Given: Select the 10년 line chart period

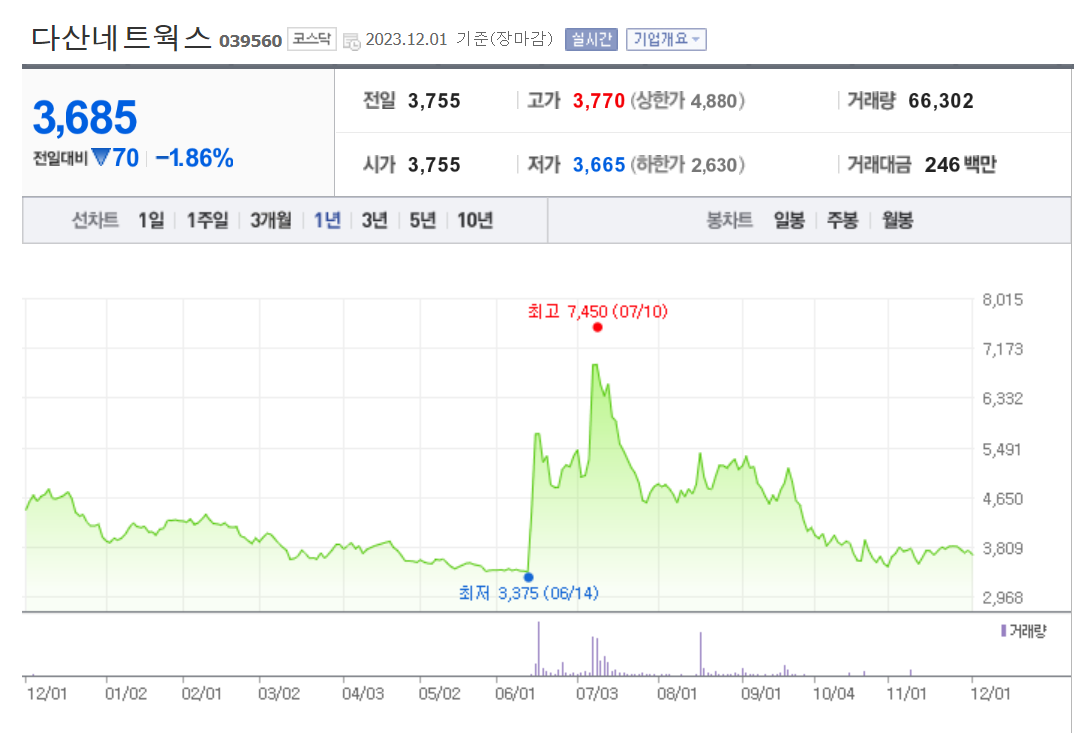Looking at the screenshot, I should click(475, 221).
